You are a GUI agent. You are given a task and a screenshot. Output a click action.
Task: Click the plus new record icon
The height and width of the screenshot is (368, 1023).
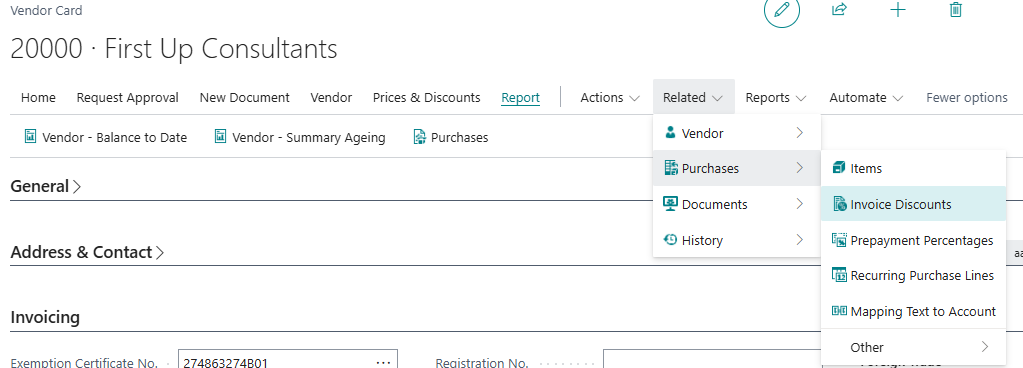[898, 10]
